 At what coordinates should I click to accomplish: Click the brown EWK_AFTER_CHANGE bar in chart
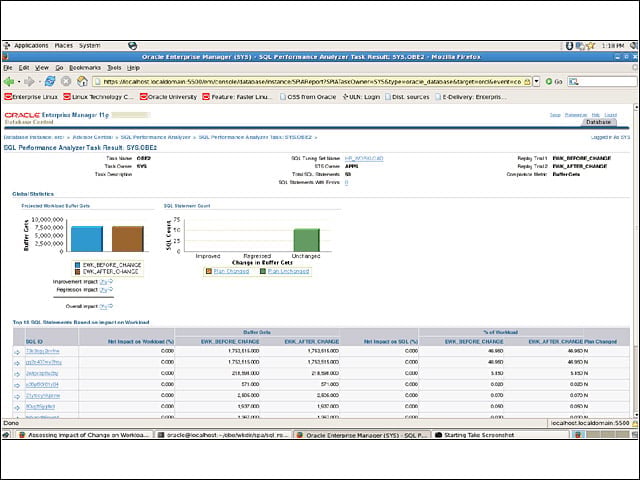pos(128,239)
